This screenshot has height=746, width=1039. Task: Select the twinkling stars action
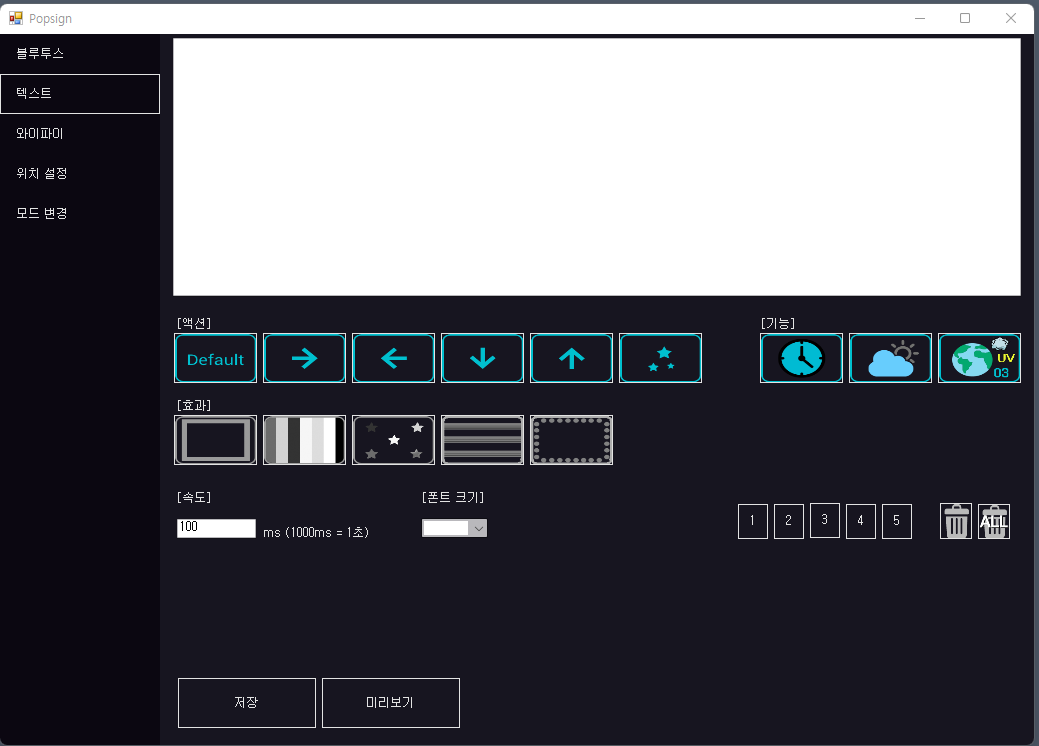[661, 358]
